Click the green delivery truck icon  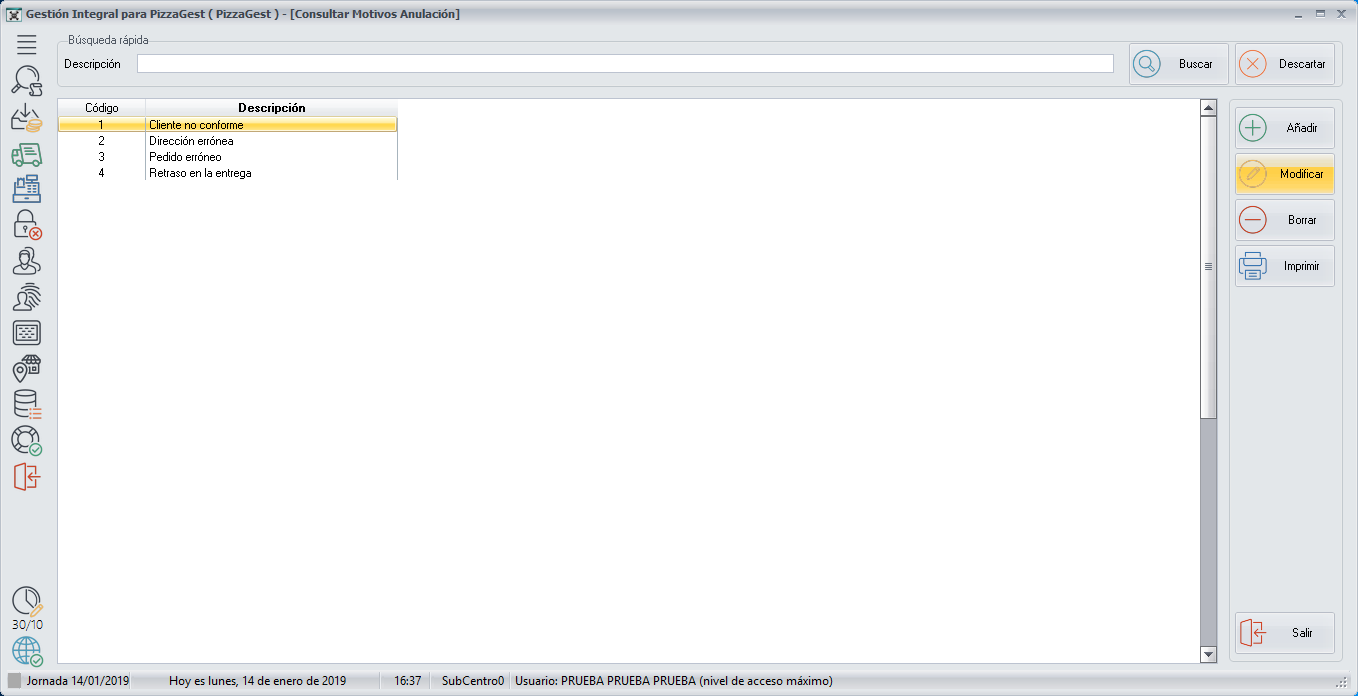tap(27, 154)
